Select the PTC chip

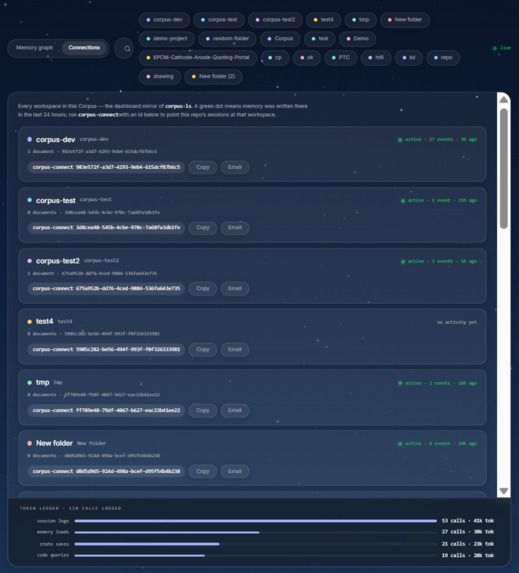pyautogui.click(x=341, y=58)
